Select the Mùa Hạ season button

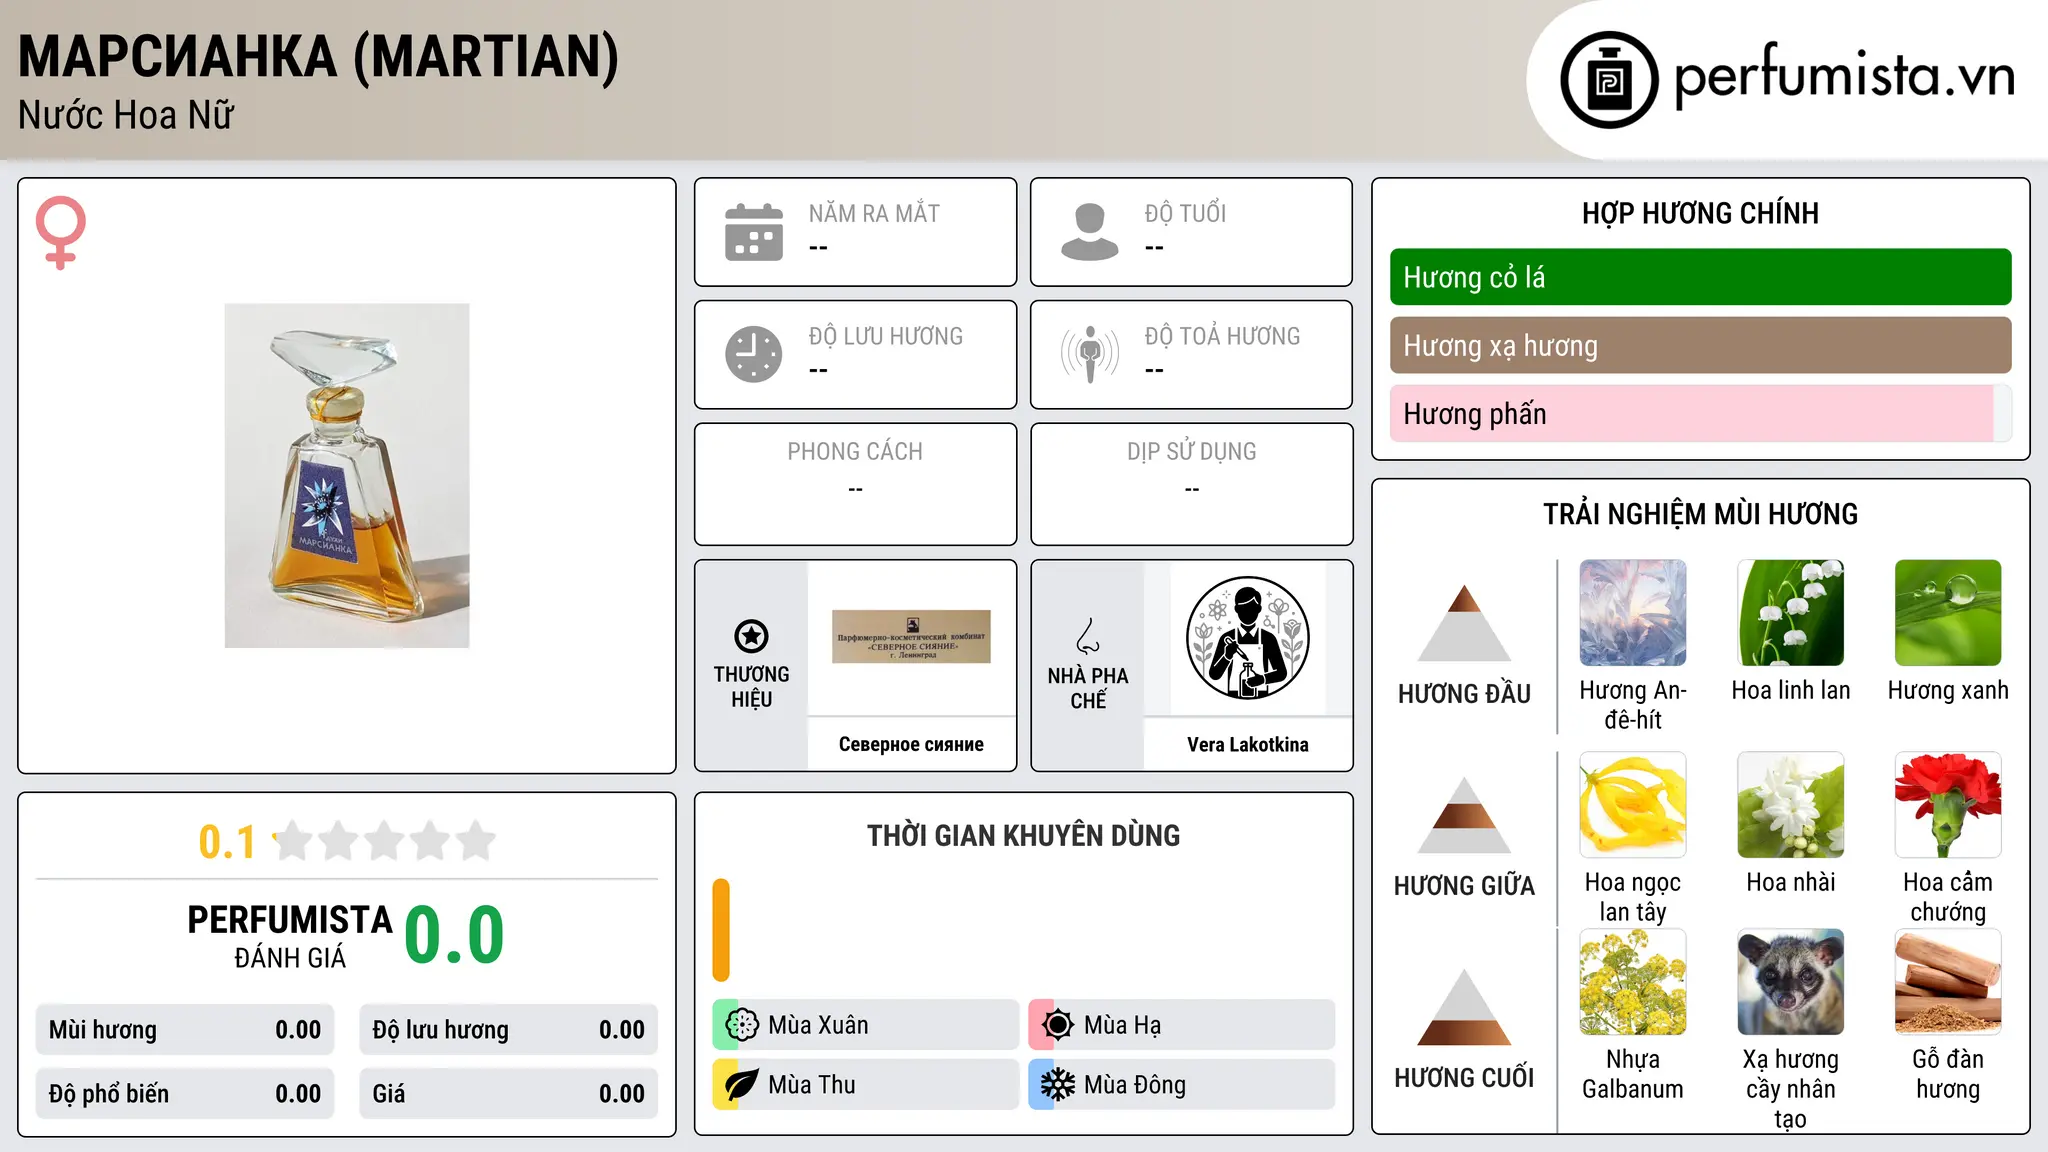tap(1182, 1025)
